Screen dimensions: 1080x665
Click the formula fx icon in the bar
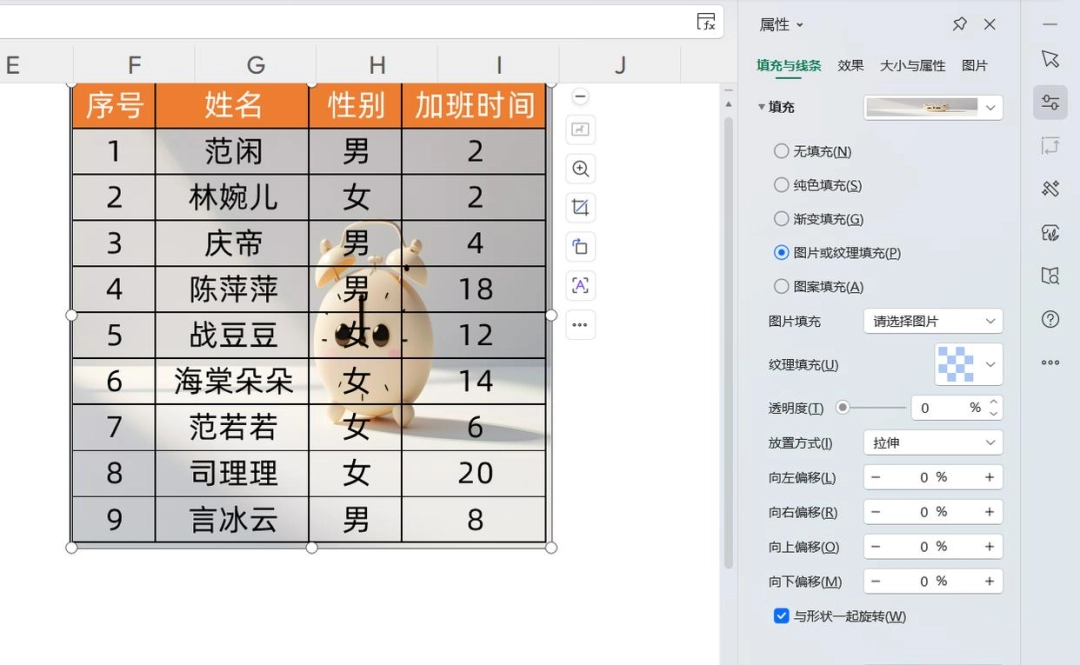pyautogui.click(x=706, y=22)
